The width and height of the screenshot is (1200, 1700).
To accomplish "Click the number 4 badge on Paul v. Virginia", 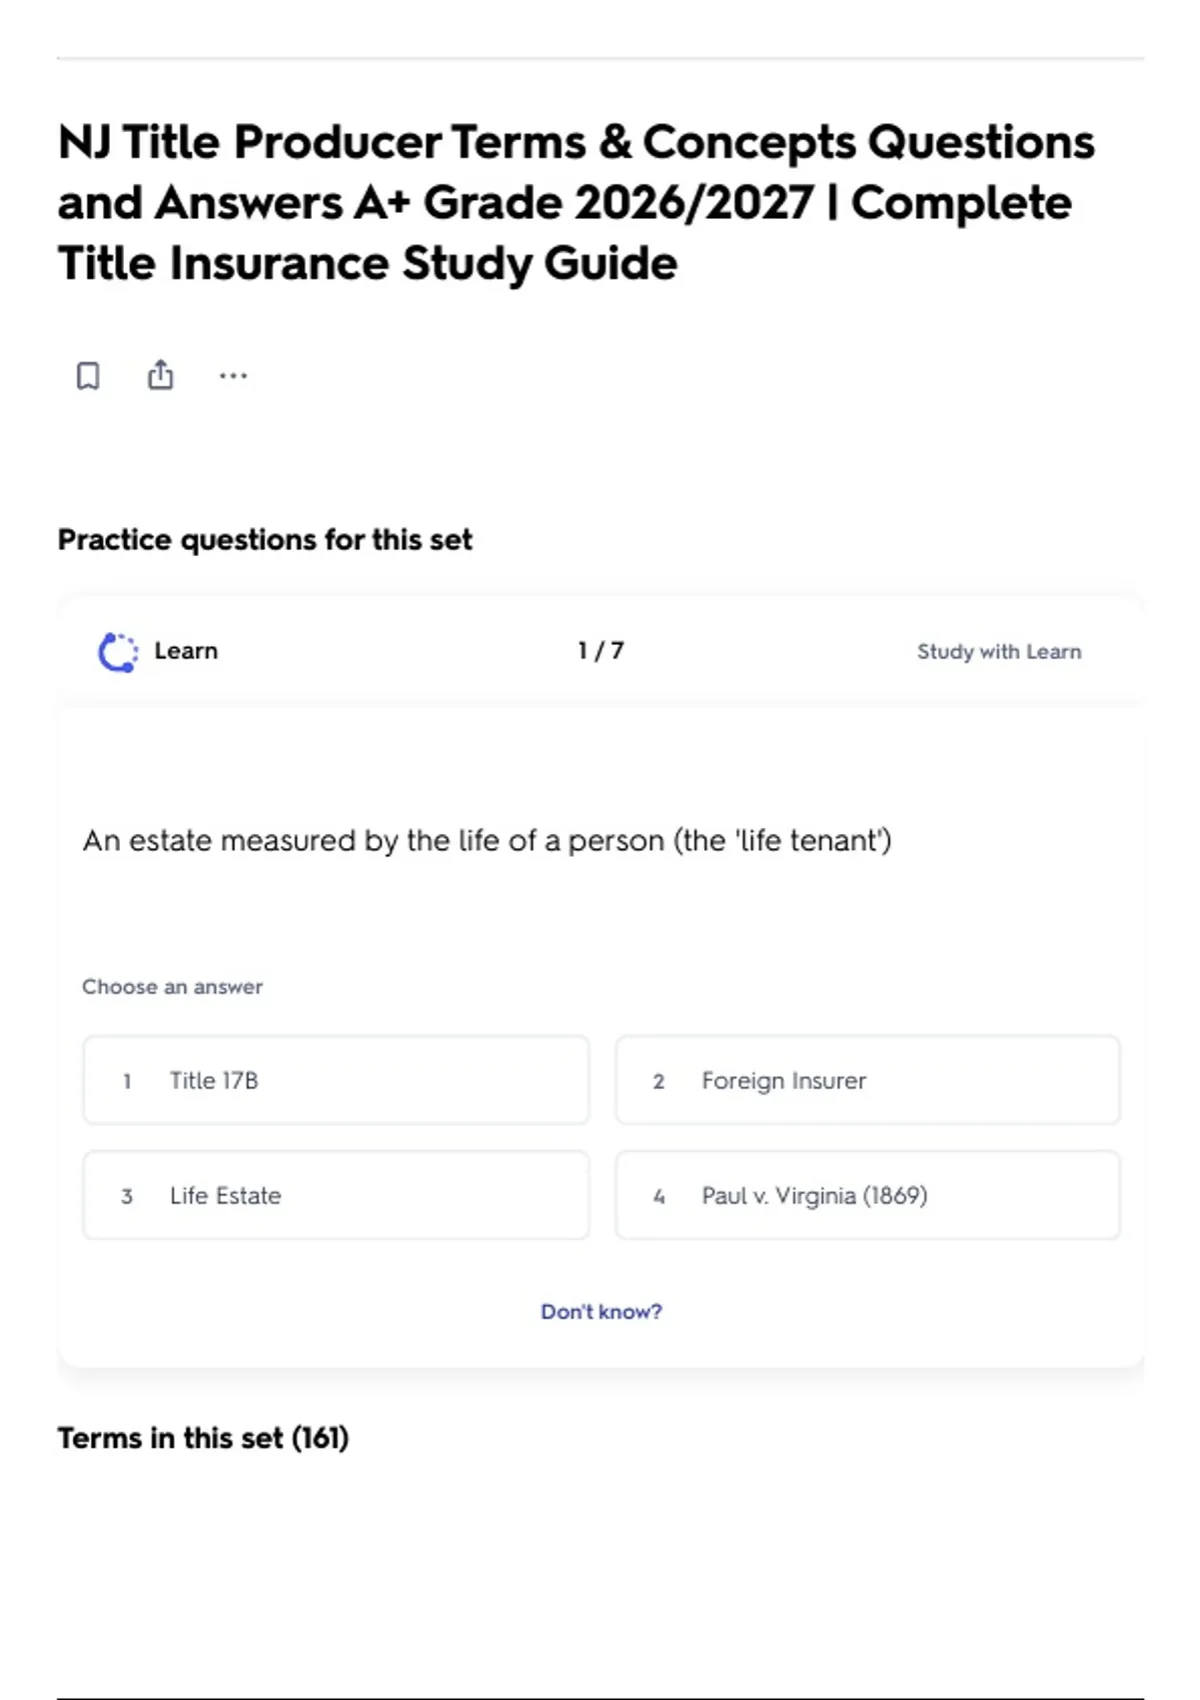I will point(659,1196).
